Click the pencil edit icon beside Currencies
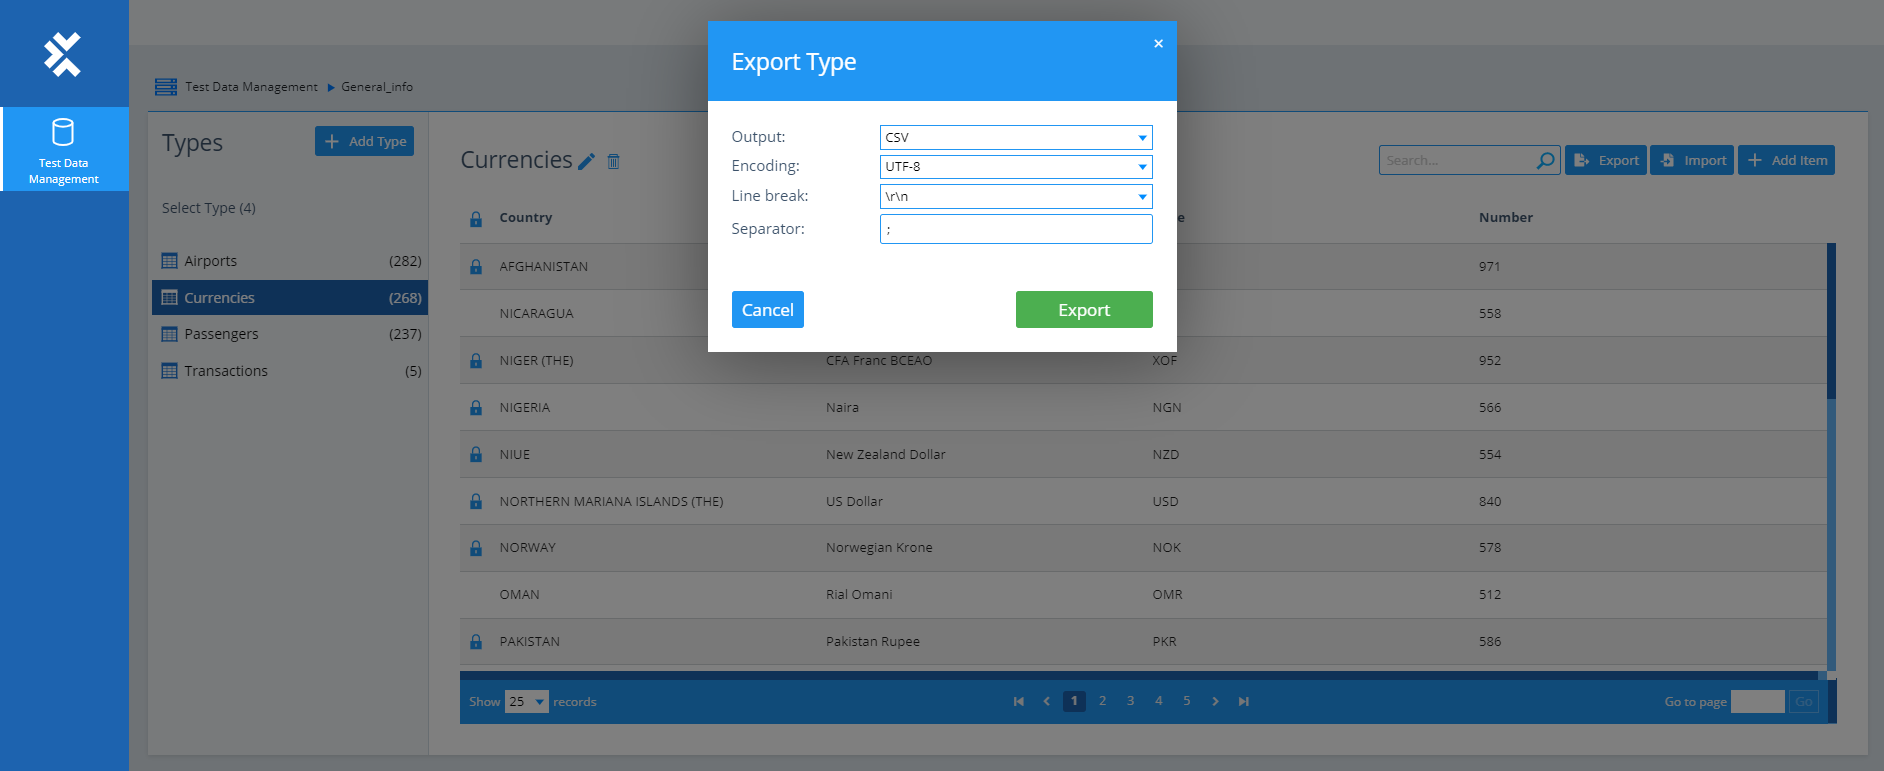The width and height of the screenshot is (1884, 771). (x=587, y=161)
